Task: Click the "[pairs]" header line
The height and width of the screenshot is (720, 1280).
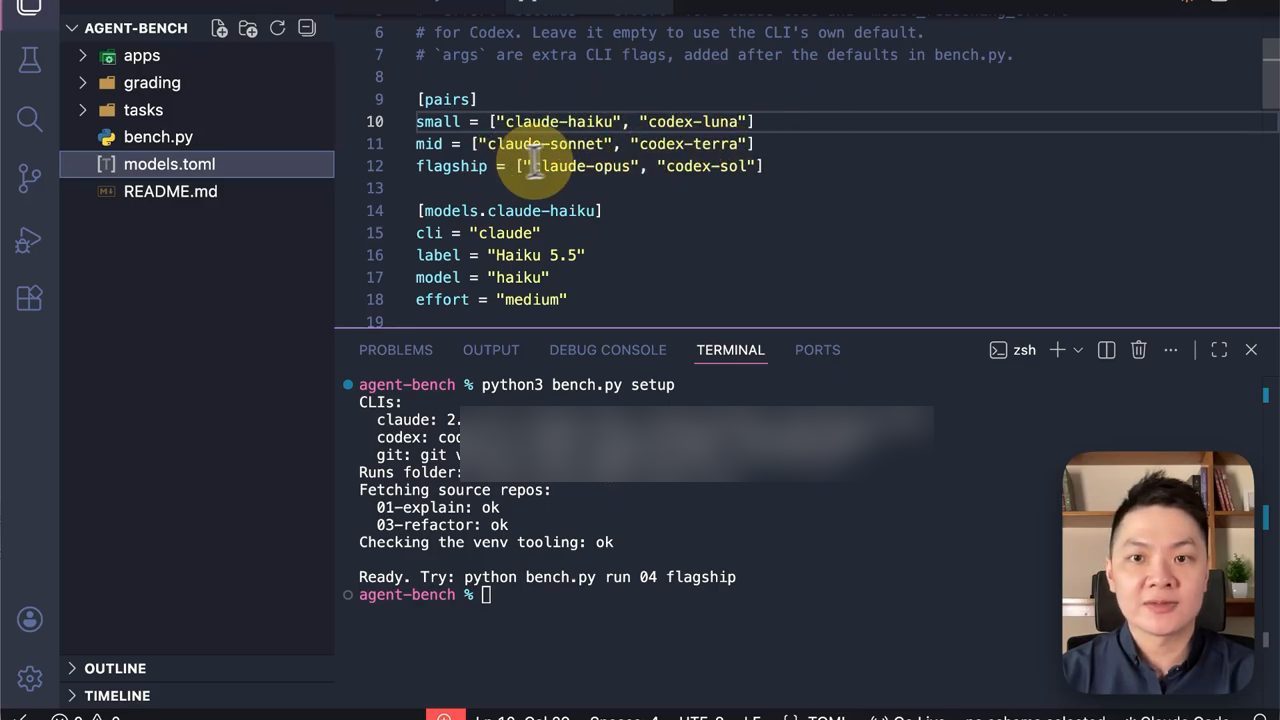Action: [x=446, y=99]
